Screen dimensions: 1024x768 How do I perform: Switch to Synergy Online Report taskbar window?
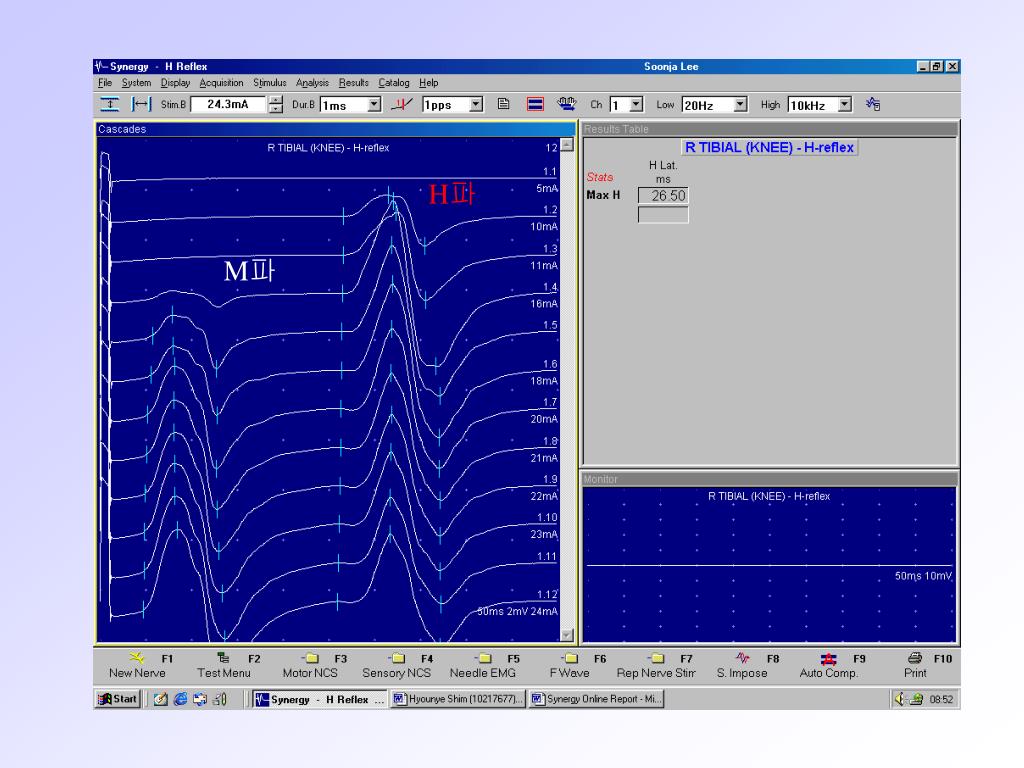[x=596, y=699]
